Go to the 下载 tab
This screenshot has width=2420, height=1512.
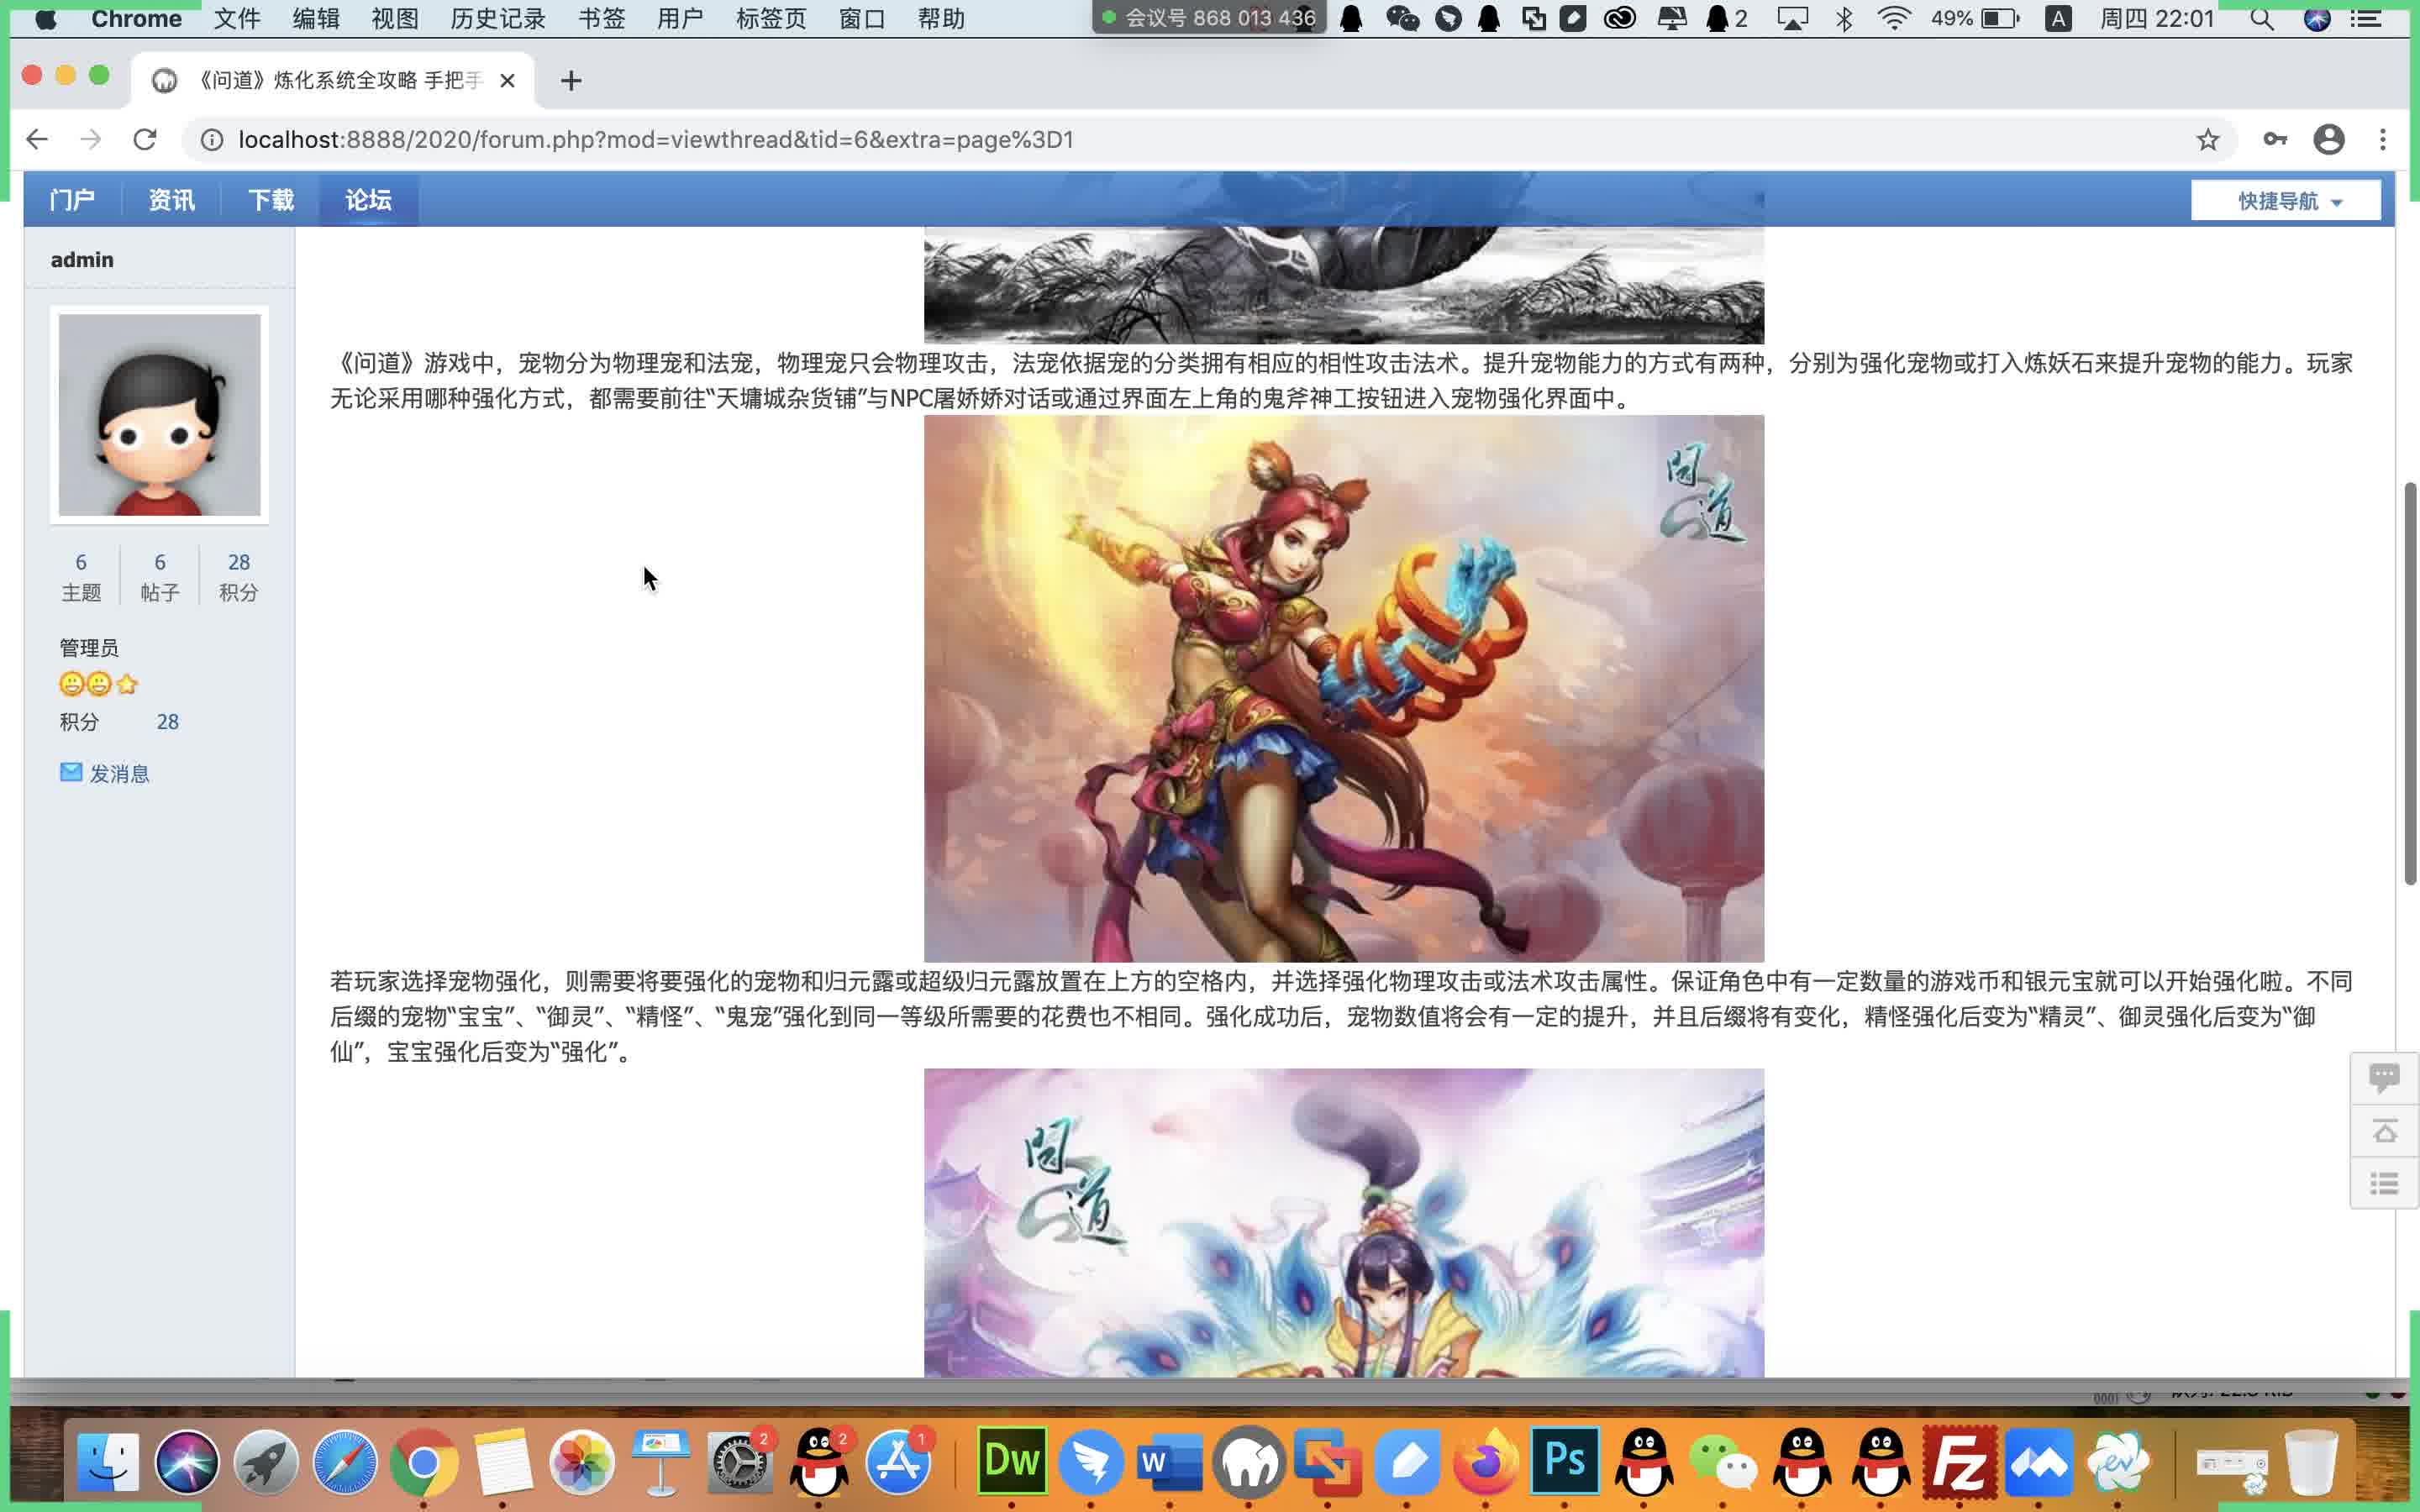[x=270, y=200]
